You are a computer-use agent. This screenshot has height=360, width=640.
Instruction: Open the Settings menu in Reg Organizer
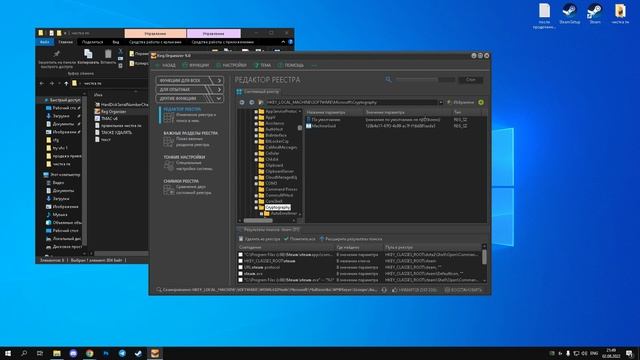coord(231,65)
